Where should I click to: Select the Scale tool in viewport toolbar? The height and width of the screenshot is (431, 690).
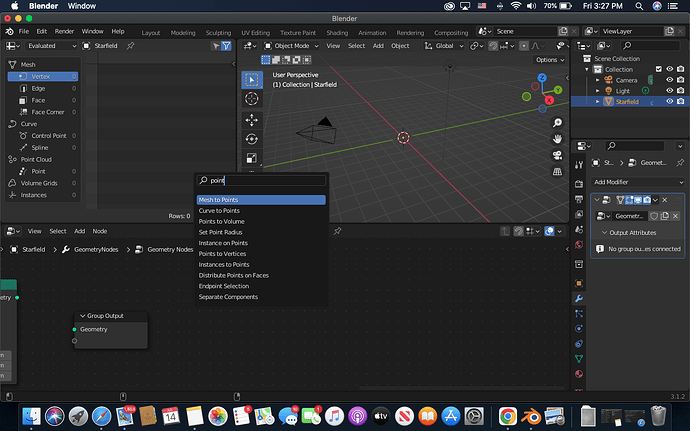click(x=252, y=158)
